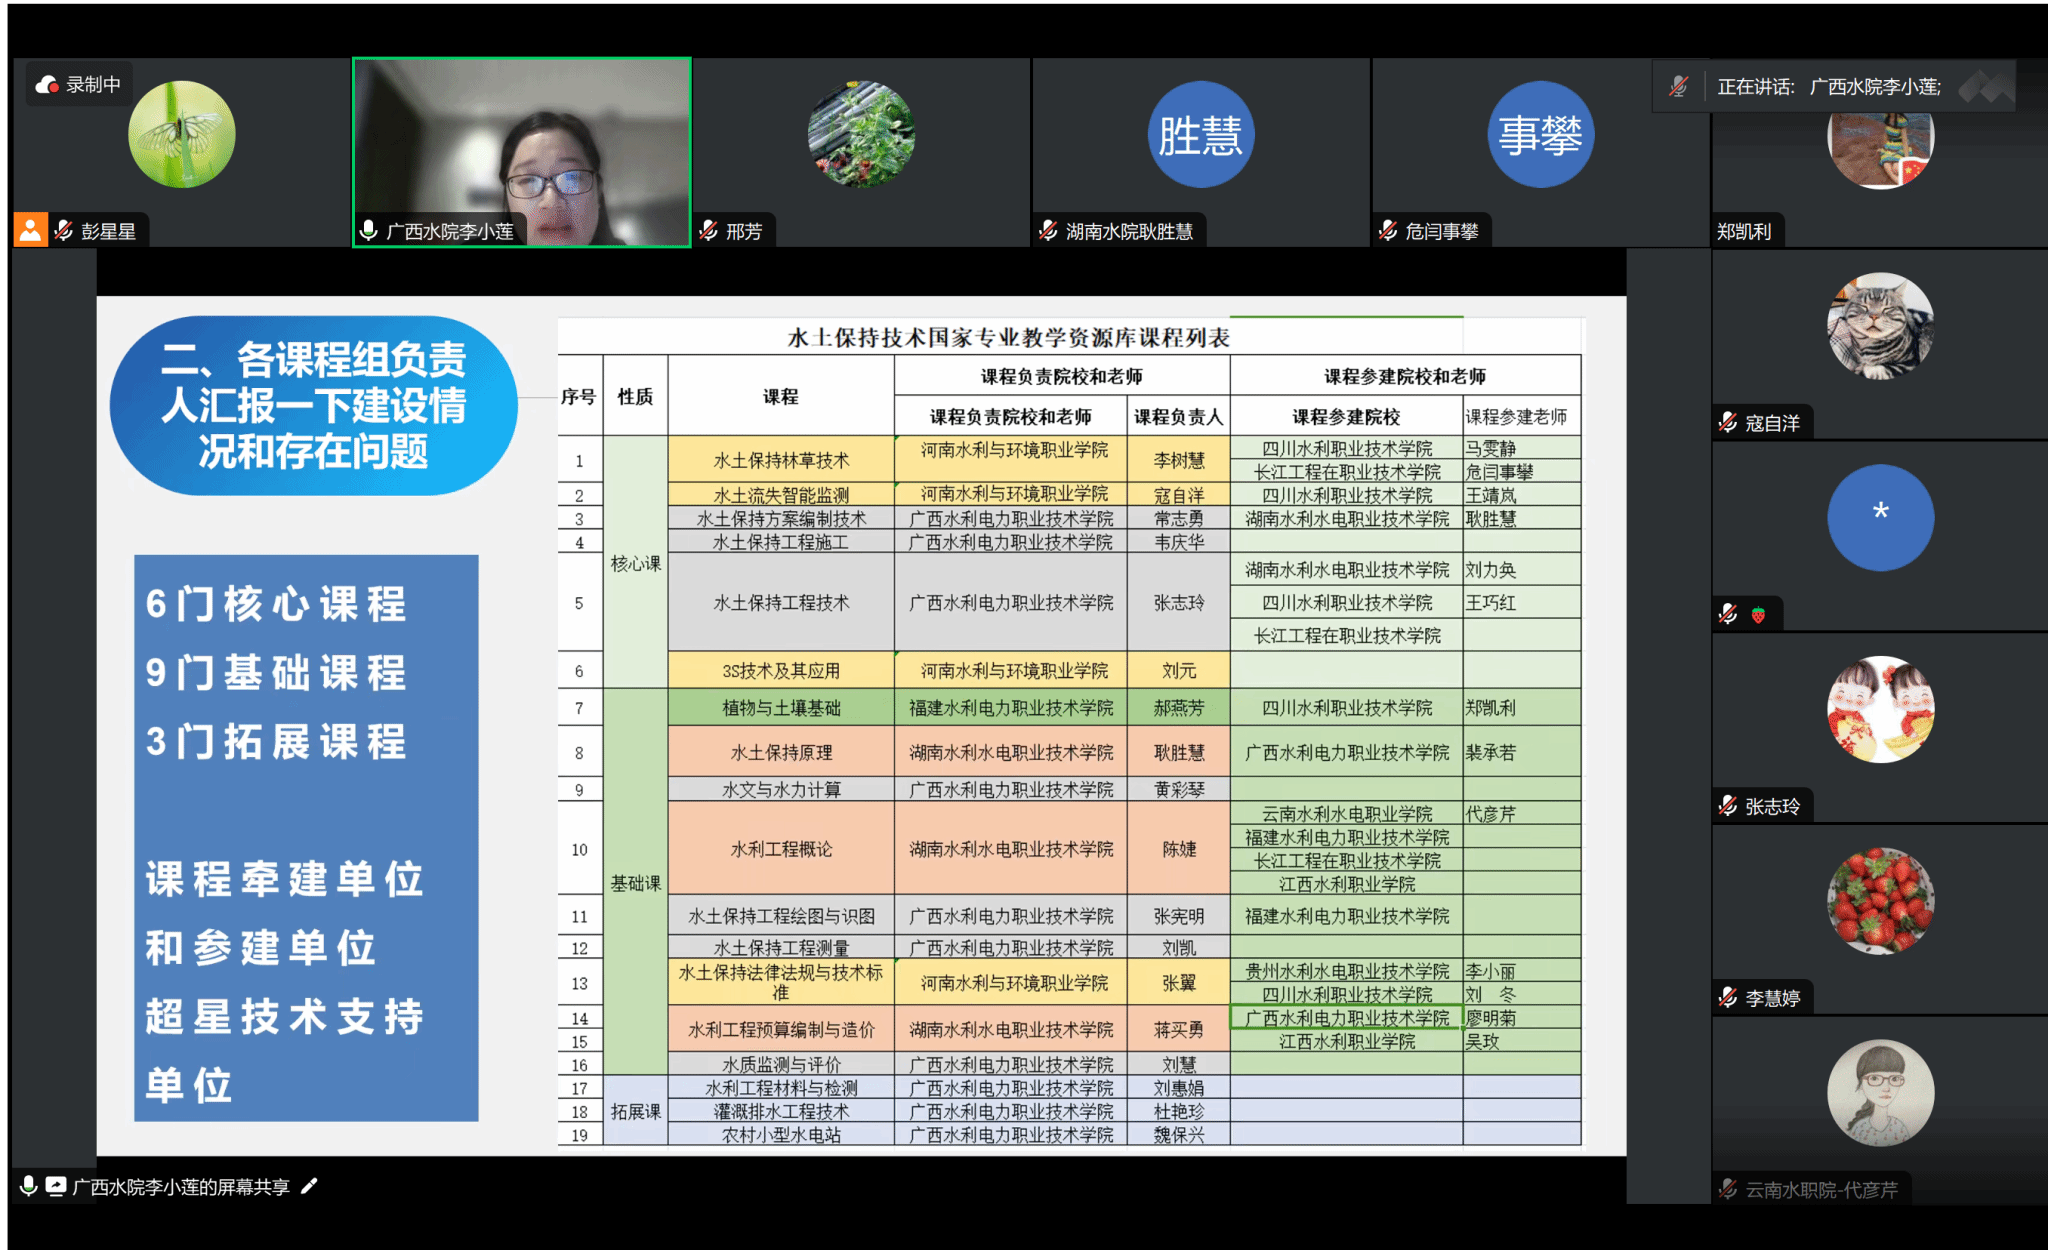Click active microphone icon of 广西水院李小莲
Image resolution: width=2048 pixels, height=1250 pixels.
(369, 231)
